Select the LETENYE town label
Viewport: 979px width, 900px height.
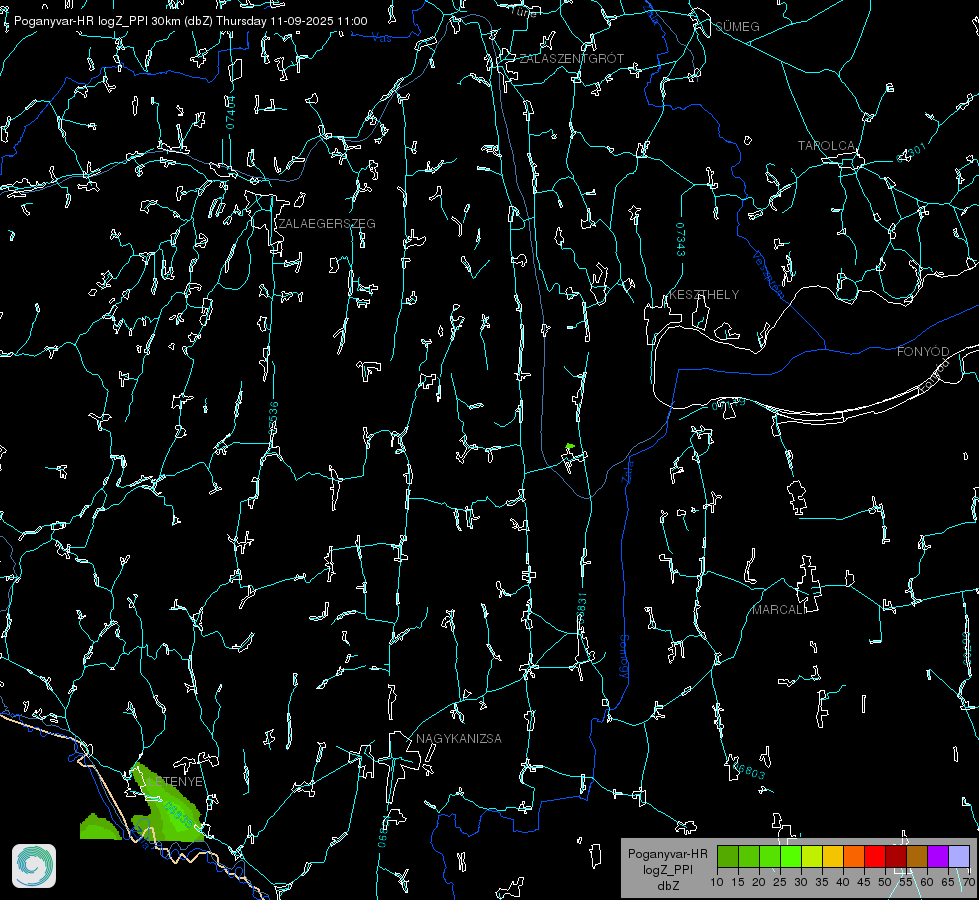175,781
